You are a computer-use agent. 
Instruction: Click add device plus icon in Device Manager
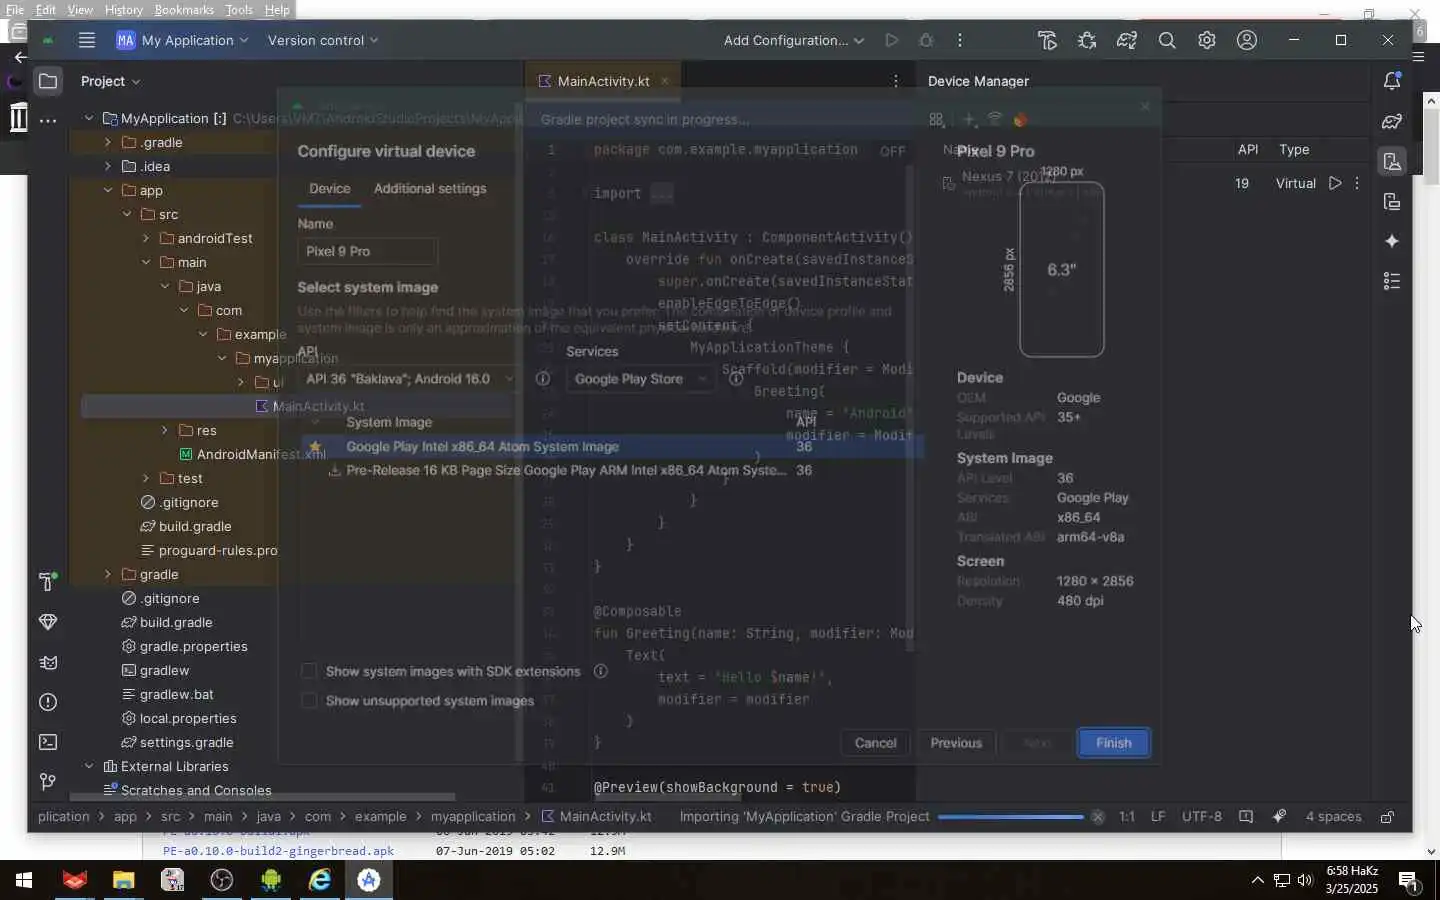(x=968, y=120)
